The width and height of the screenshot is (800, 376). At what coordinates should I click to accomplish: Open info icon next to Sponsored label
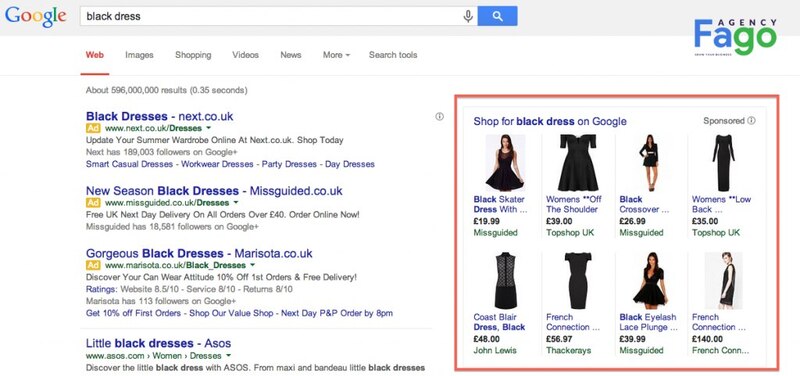(751, 121)
